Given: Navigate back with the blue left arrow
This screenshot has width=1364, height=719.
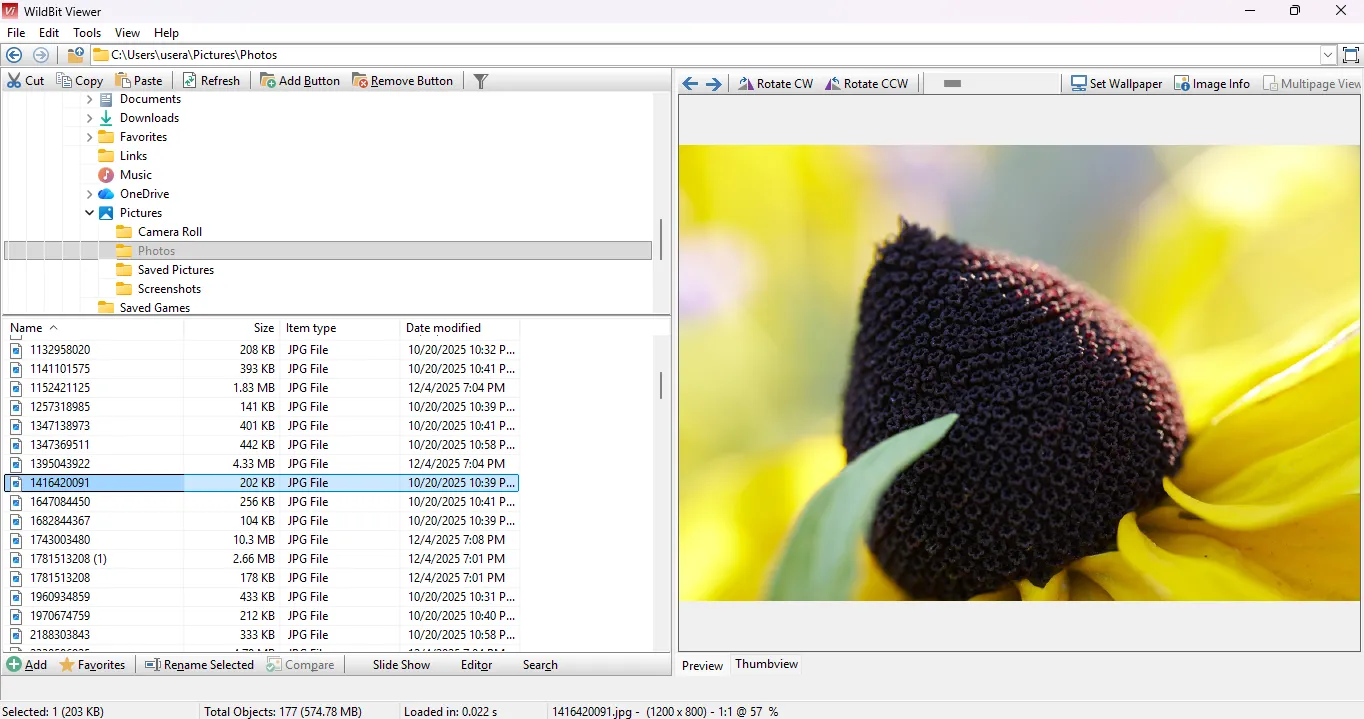Looking at the screenshot, I should (14, 55).
